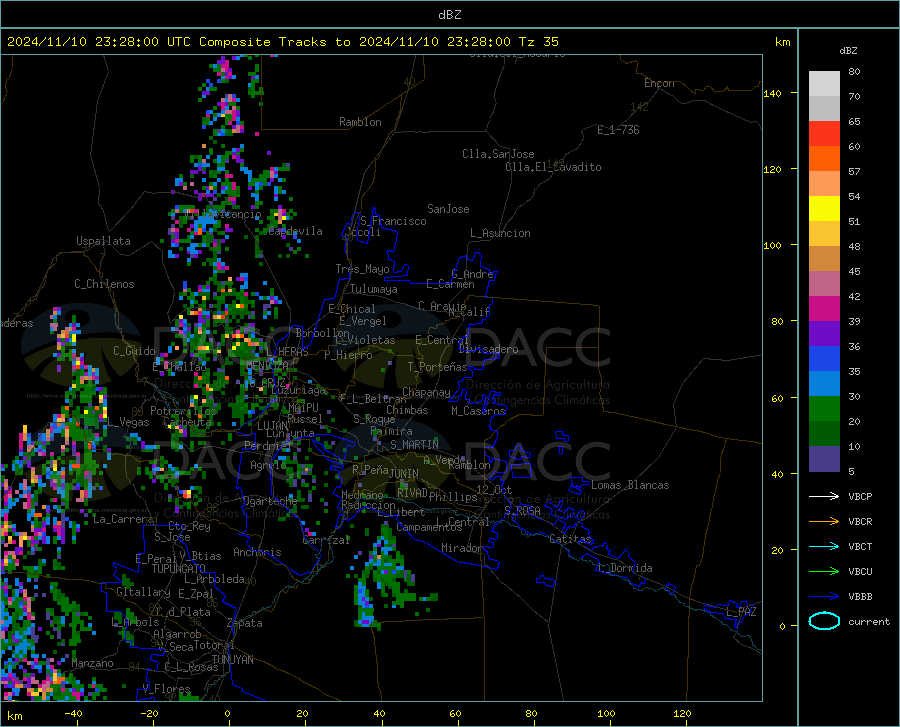Select the bright green swatch below the 30 dBZ mark
The image size is (900, 727).
tap(824, 409)
